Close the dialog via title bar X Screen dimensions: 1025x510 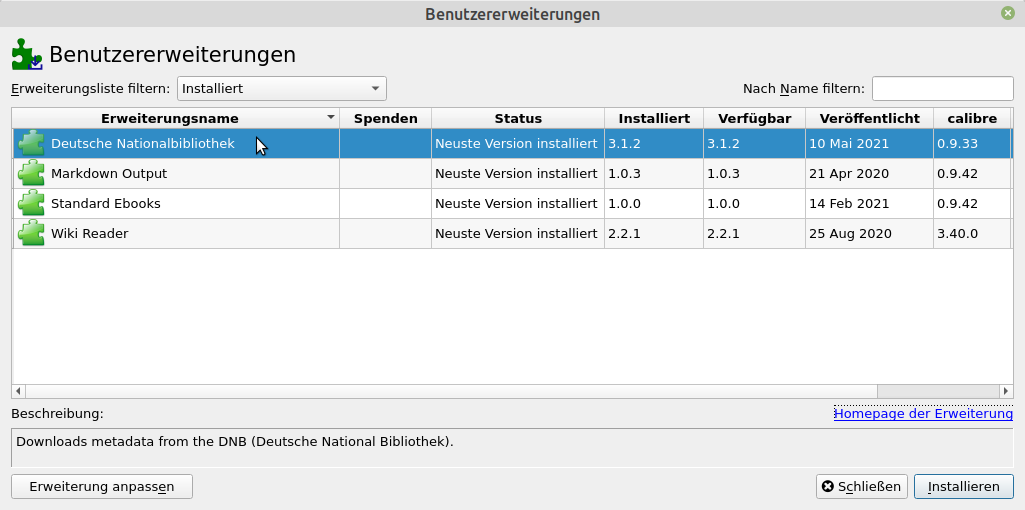(1008, 14)
